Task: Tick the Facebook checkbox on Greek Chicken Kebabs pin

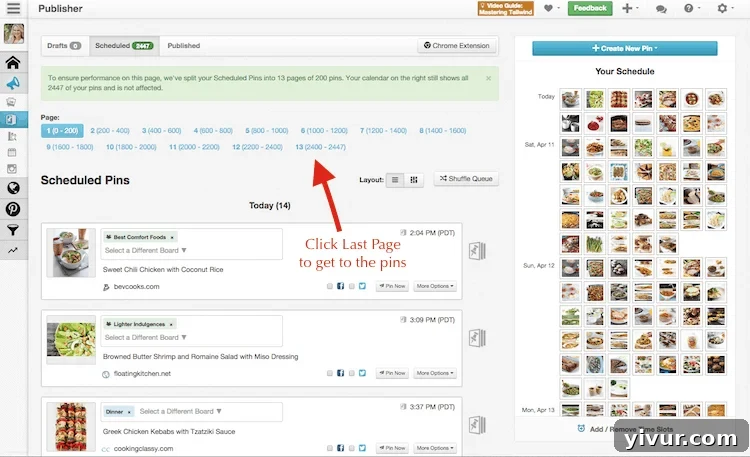Action: (330, 448)
